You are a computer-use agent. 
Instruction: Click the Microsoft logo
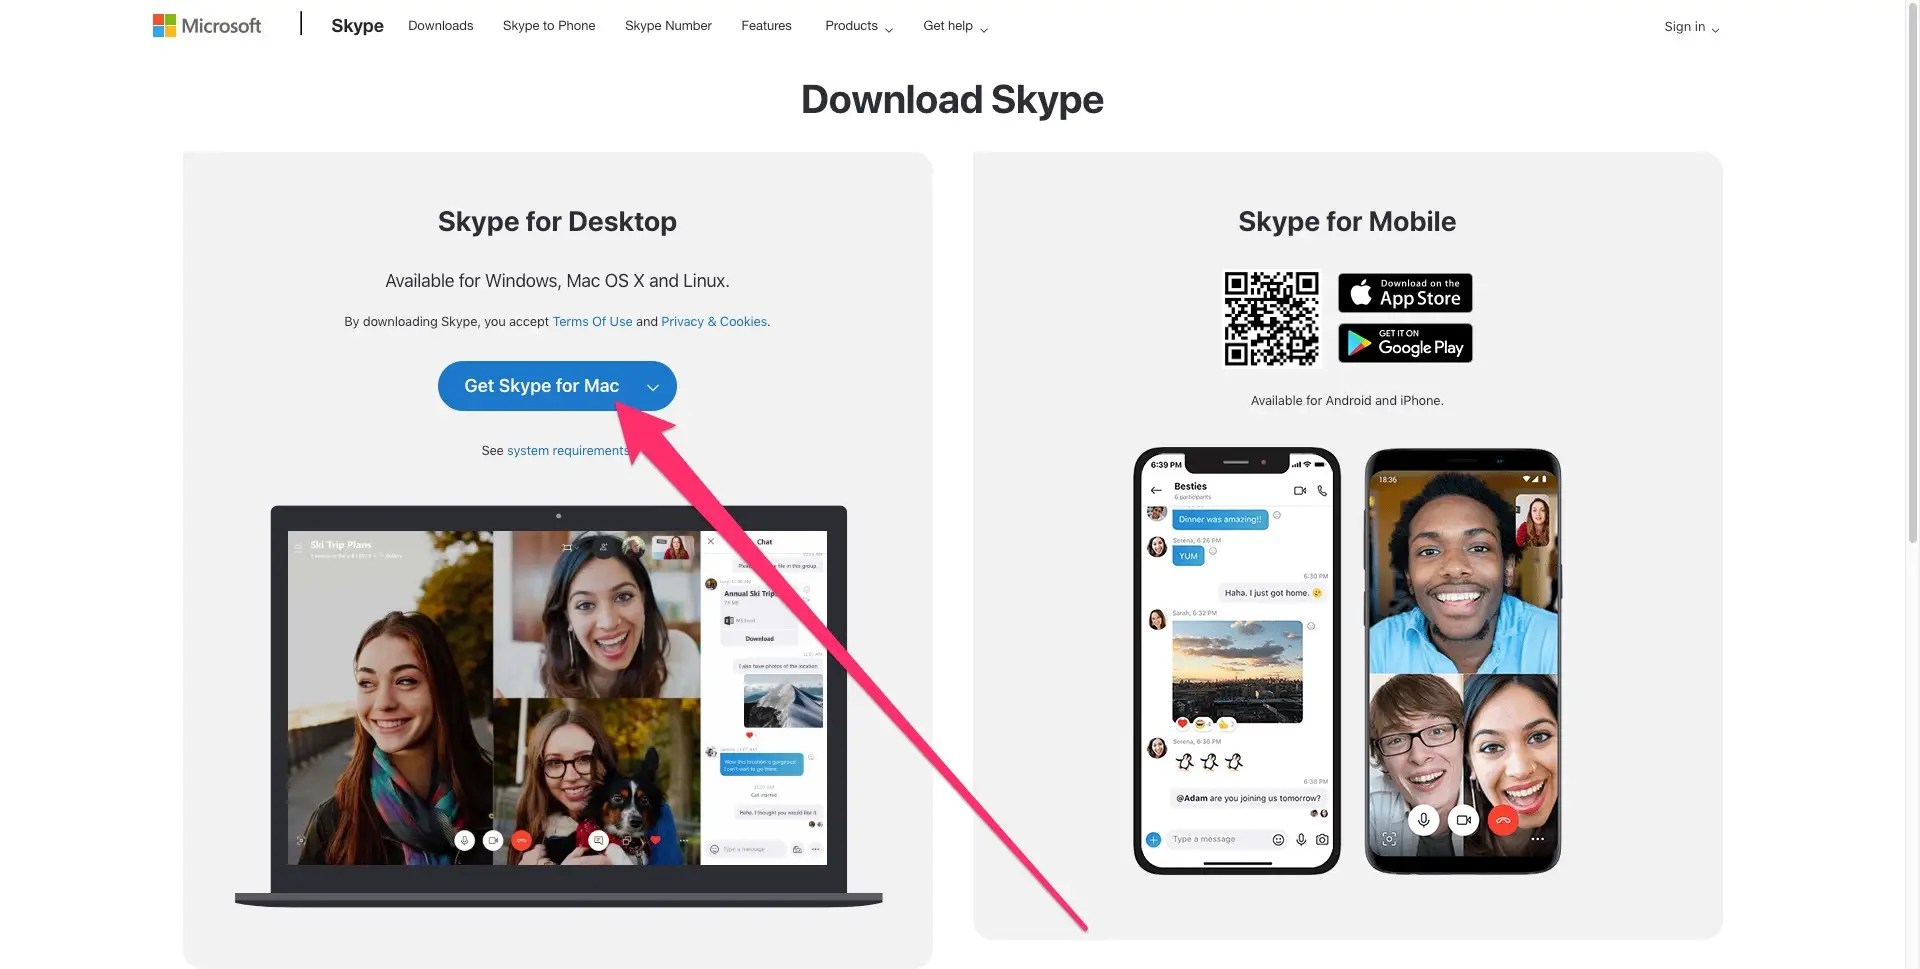(x=207, y=26)
